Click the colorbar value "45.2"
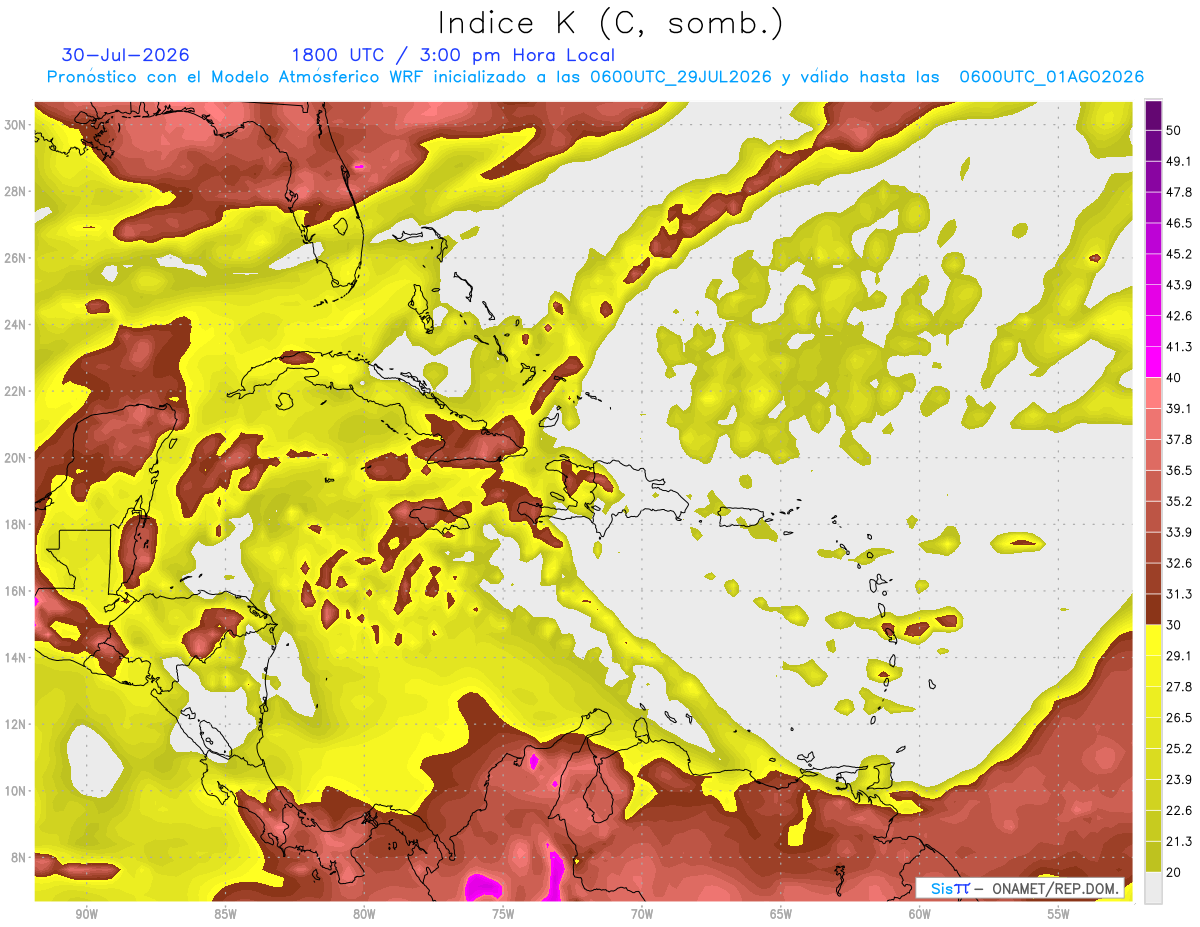1200x927 pixels. pos(1179,254)
